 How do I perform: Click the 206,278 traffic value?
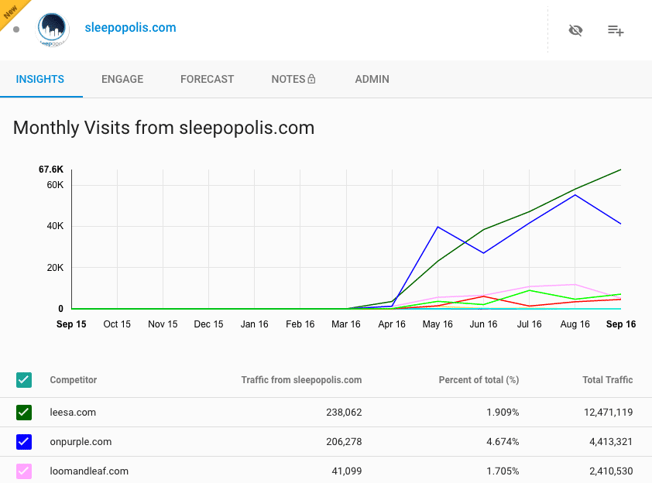coord(344,442)
